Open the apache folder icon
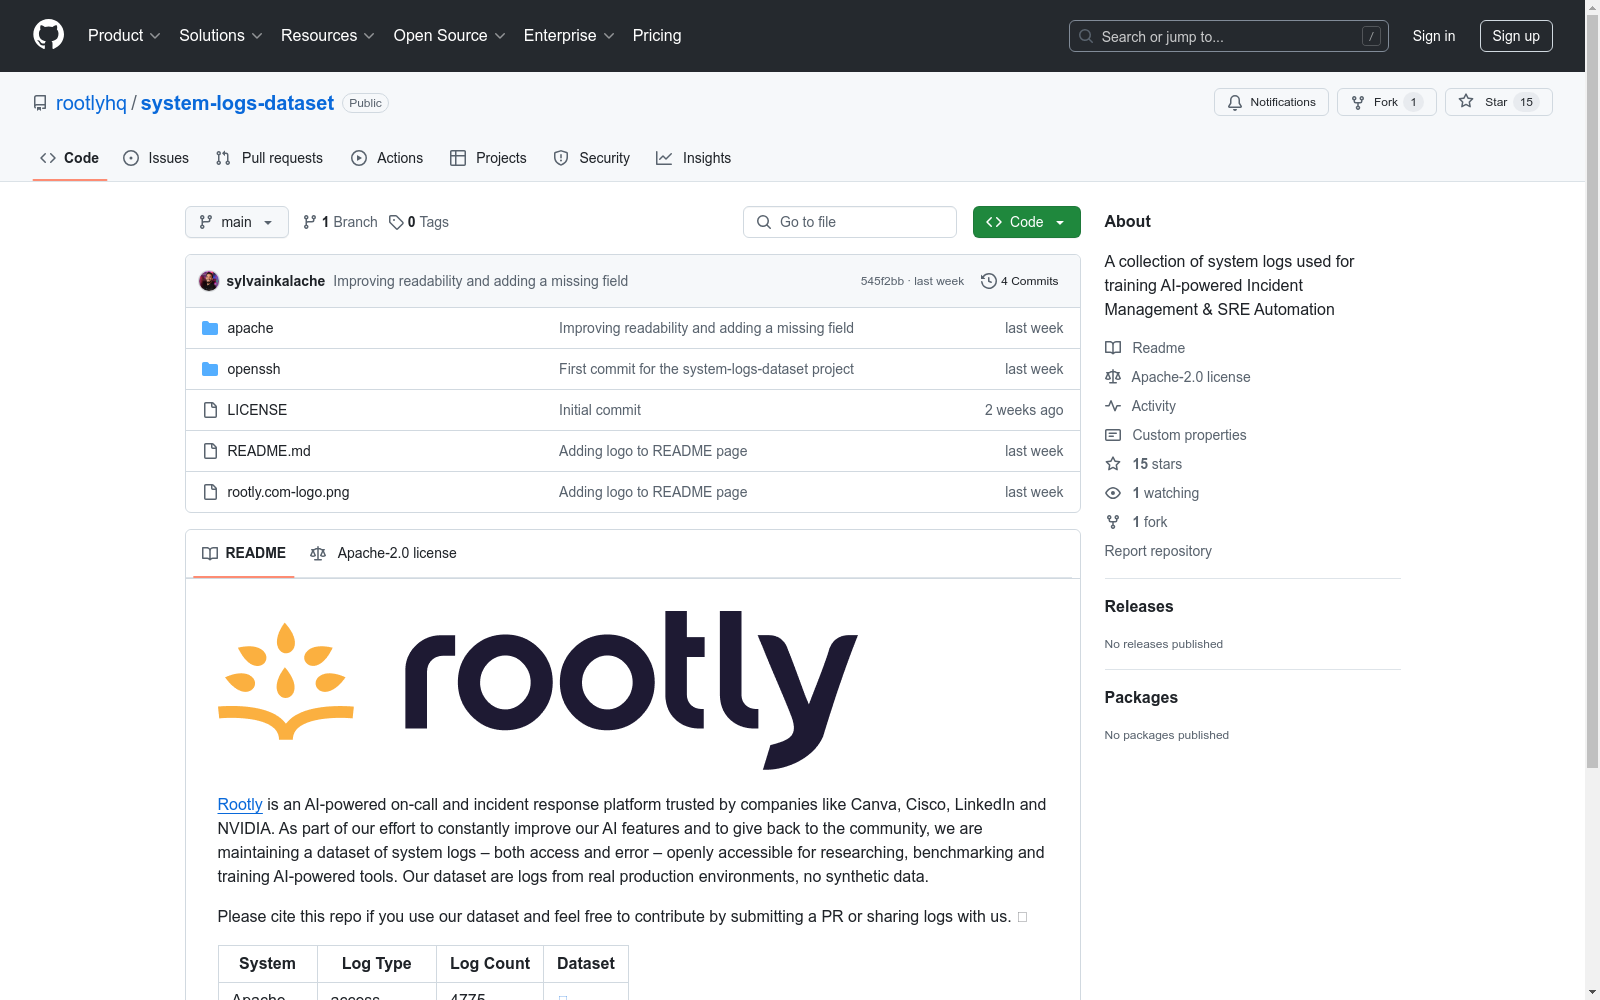This screenshot has width=1600, height=1000. point(210,328)
